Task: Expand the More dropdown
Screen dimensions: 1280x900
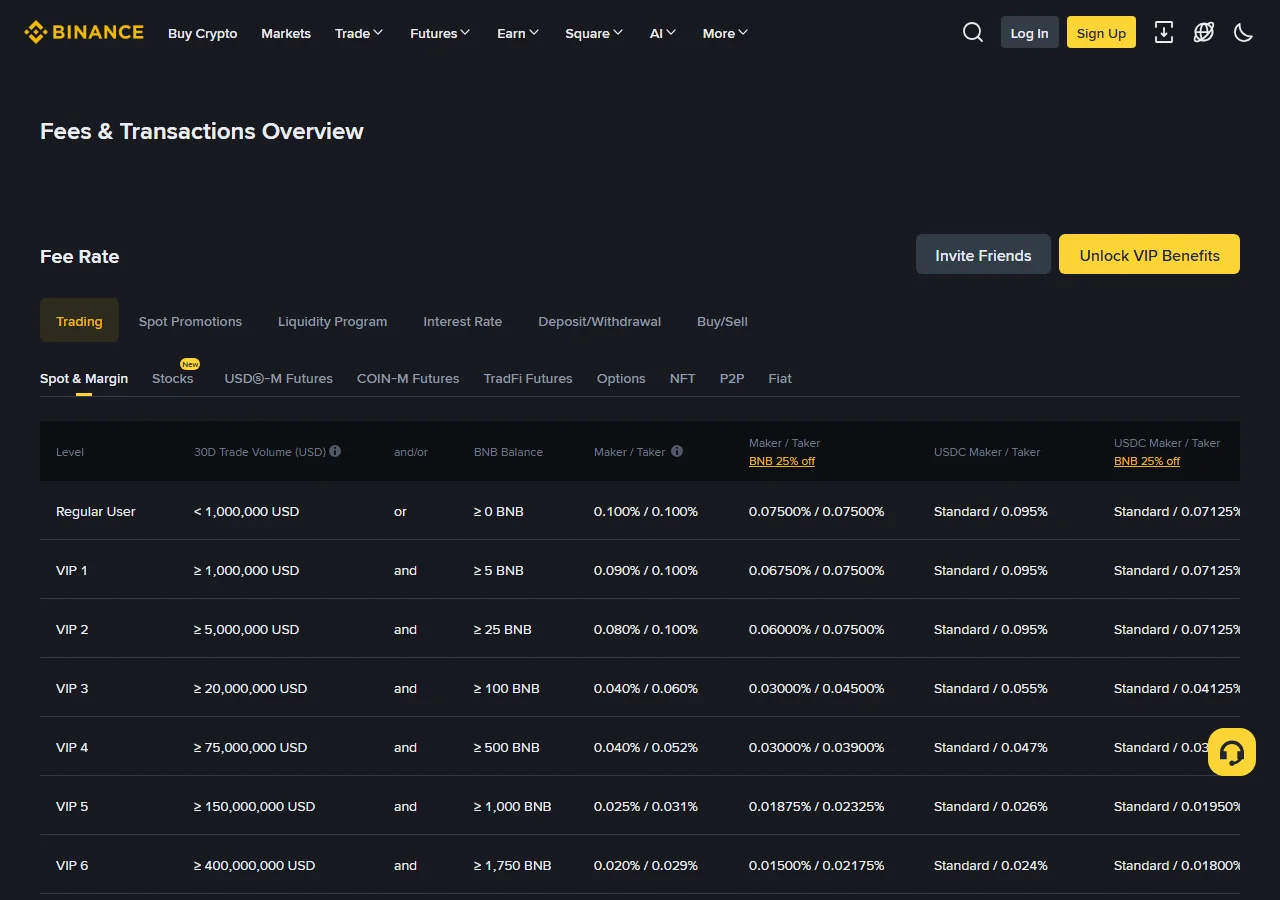Action: click(726, 33)
